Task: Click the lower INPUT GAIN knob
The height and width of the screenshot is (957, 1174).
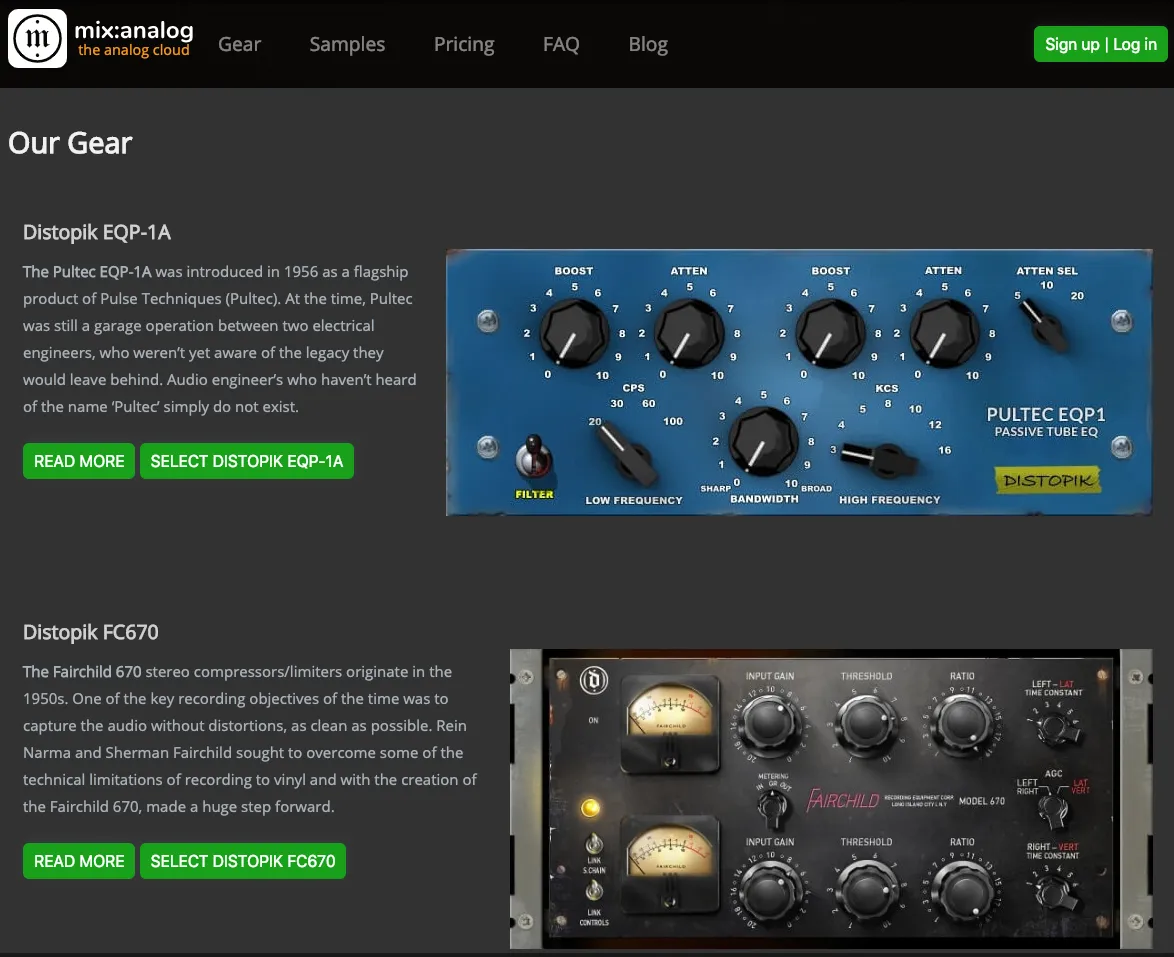Action: tap(770, 891)
